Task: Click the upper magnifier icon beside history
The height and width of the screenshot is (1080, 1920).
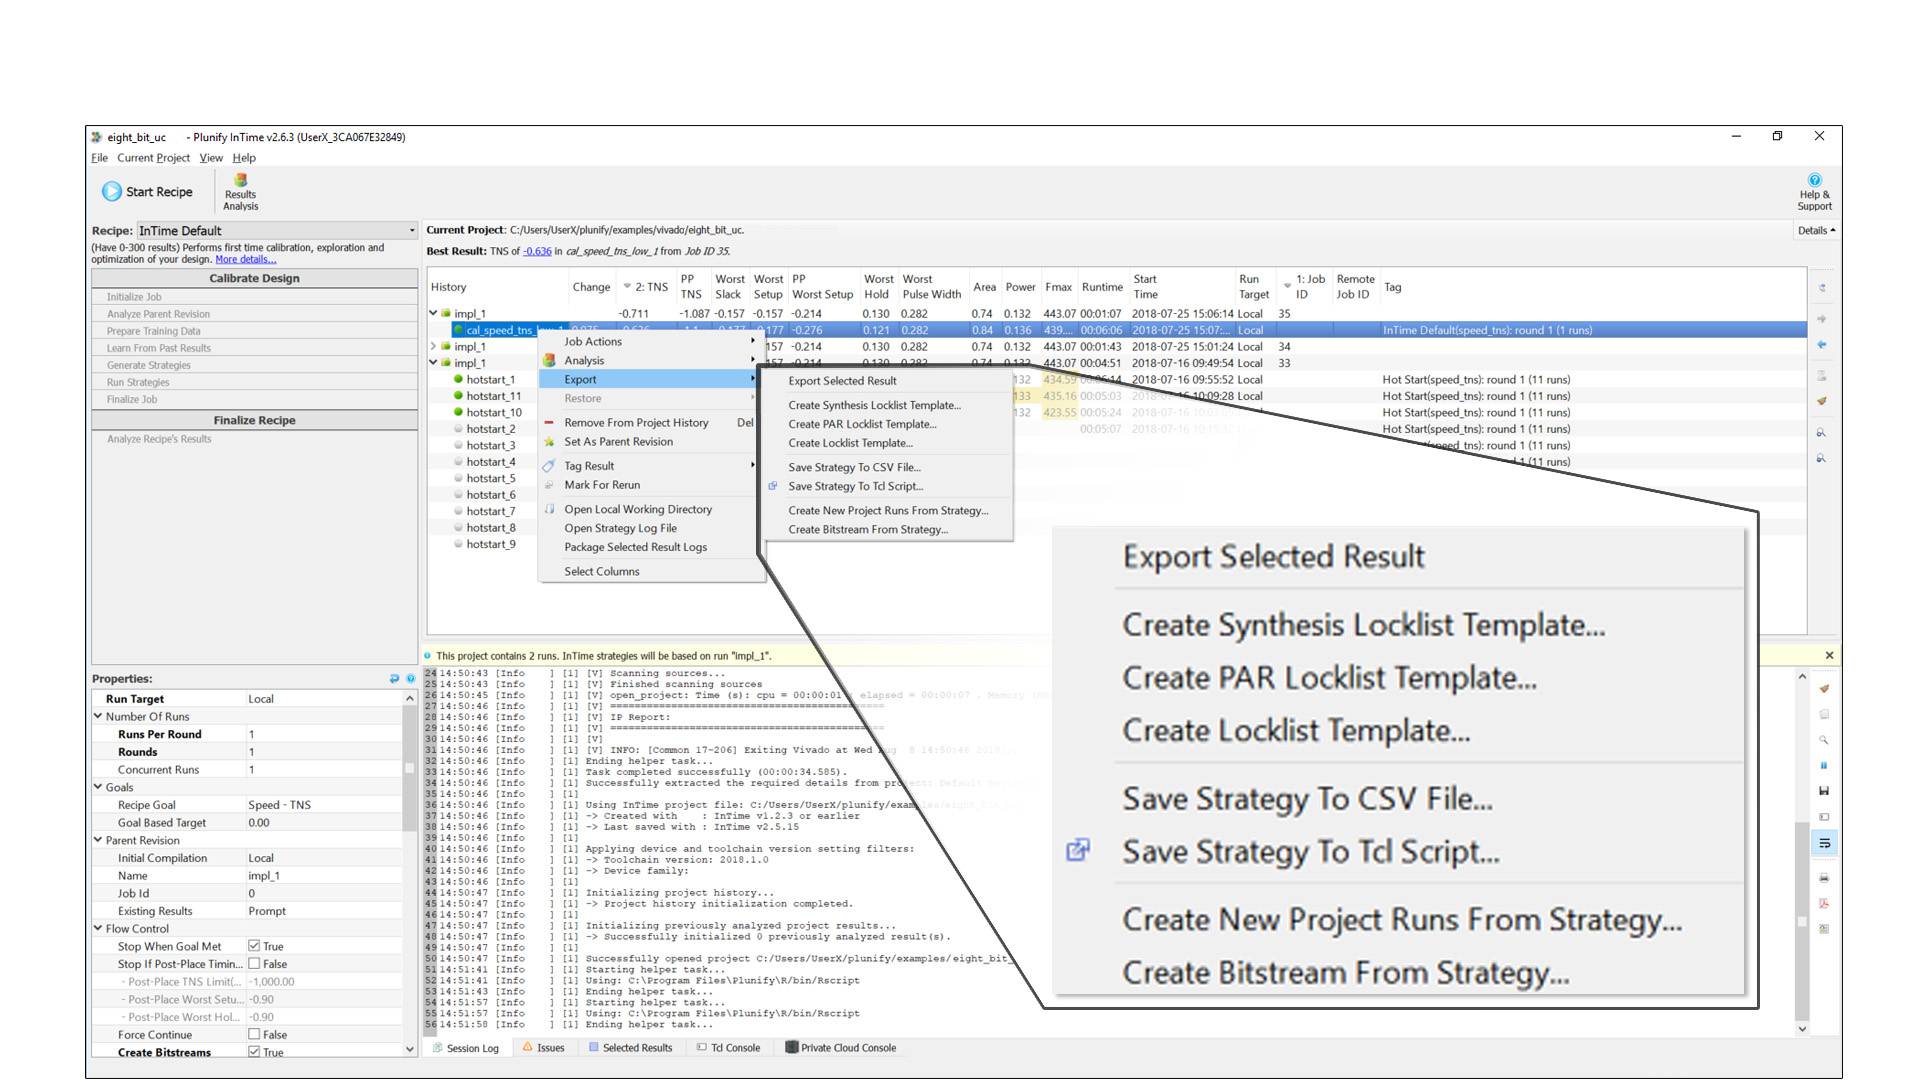Action: click(1822, 433)
